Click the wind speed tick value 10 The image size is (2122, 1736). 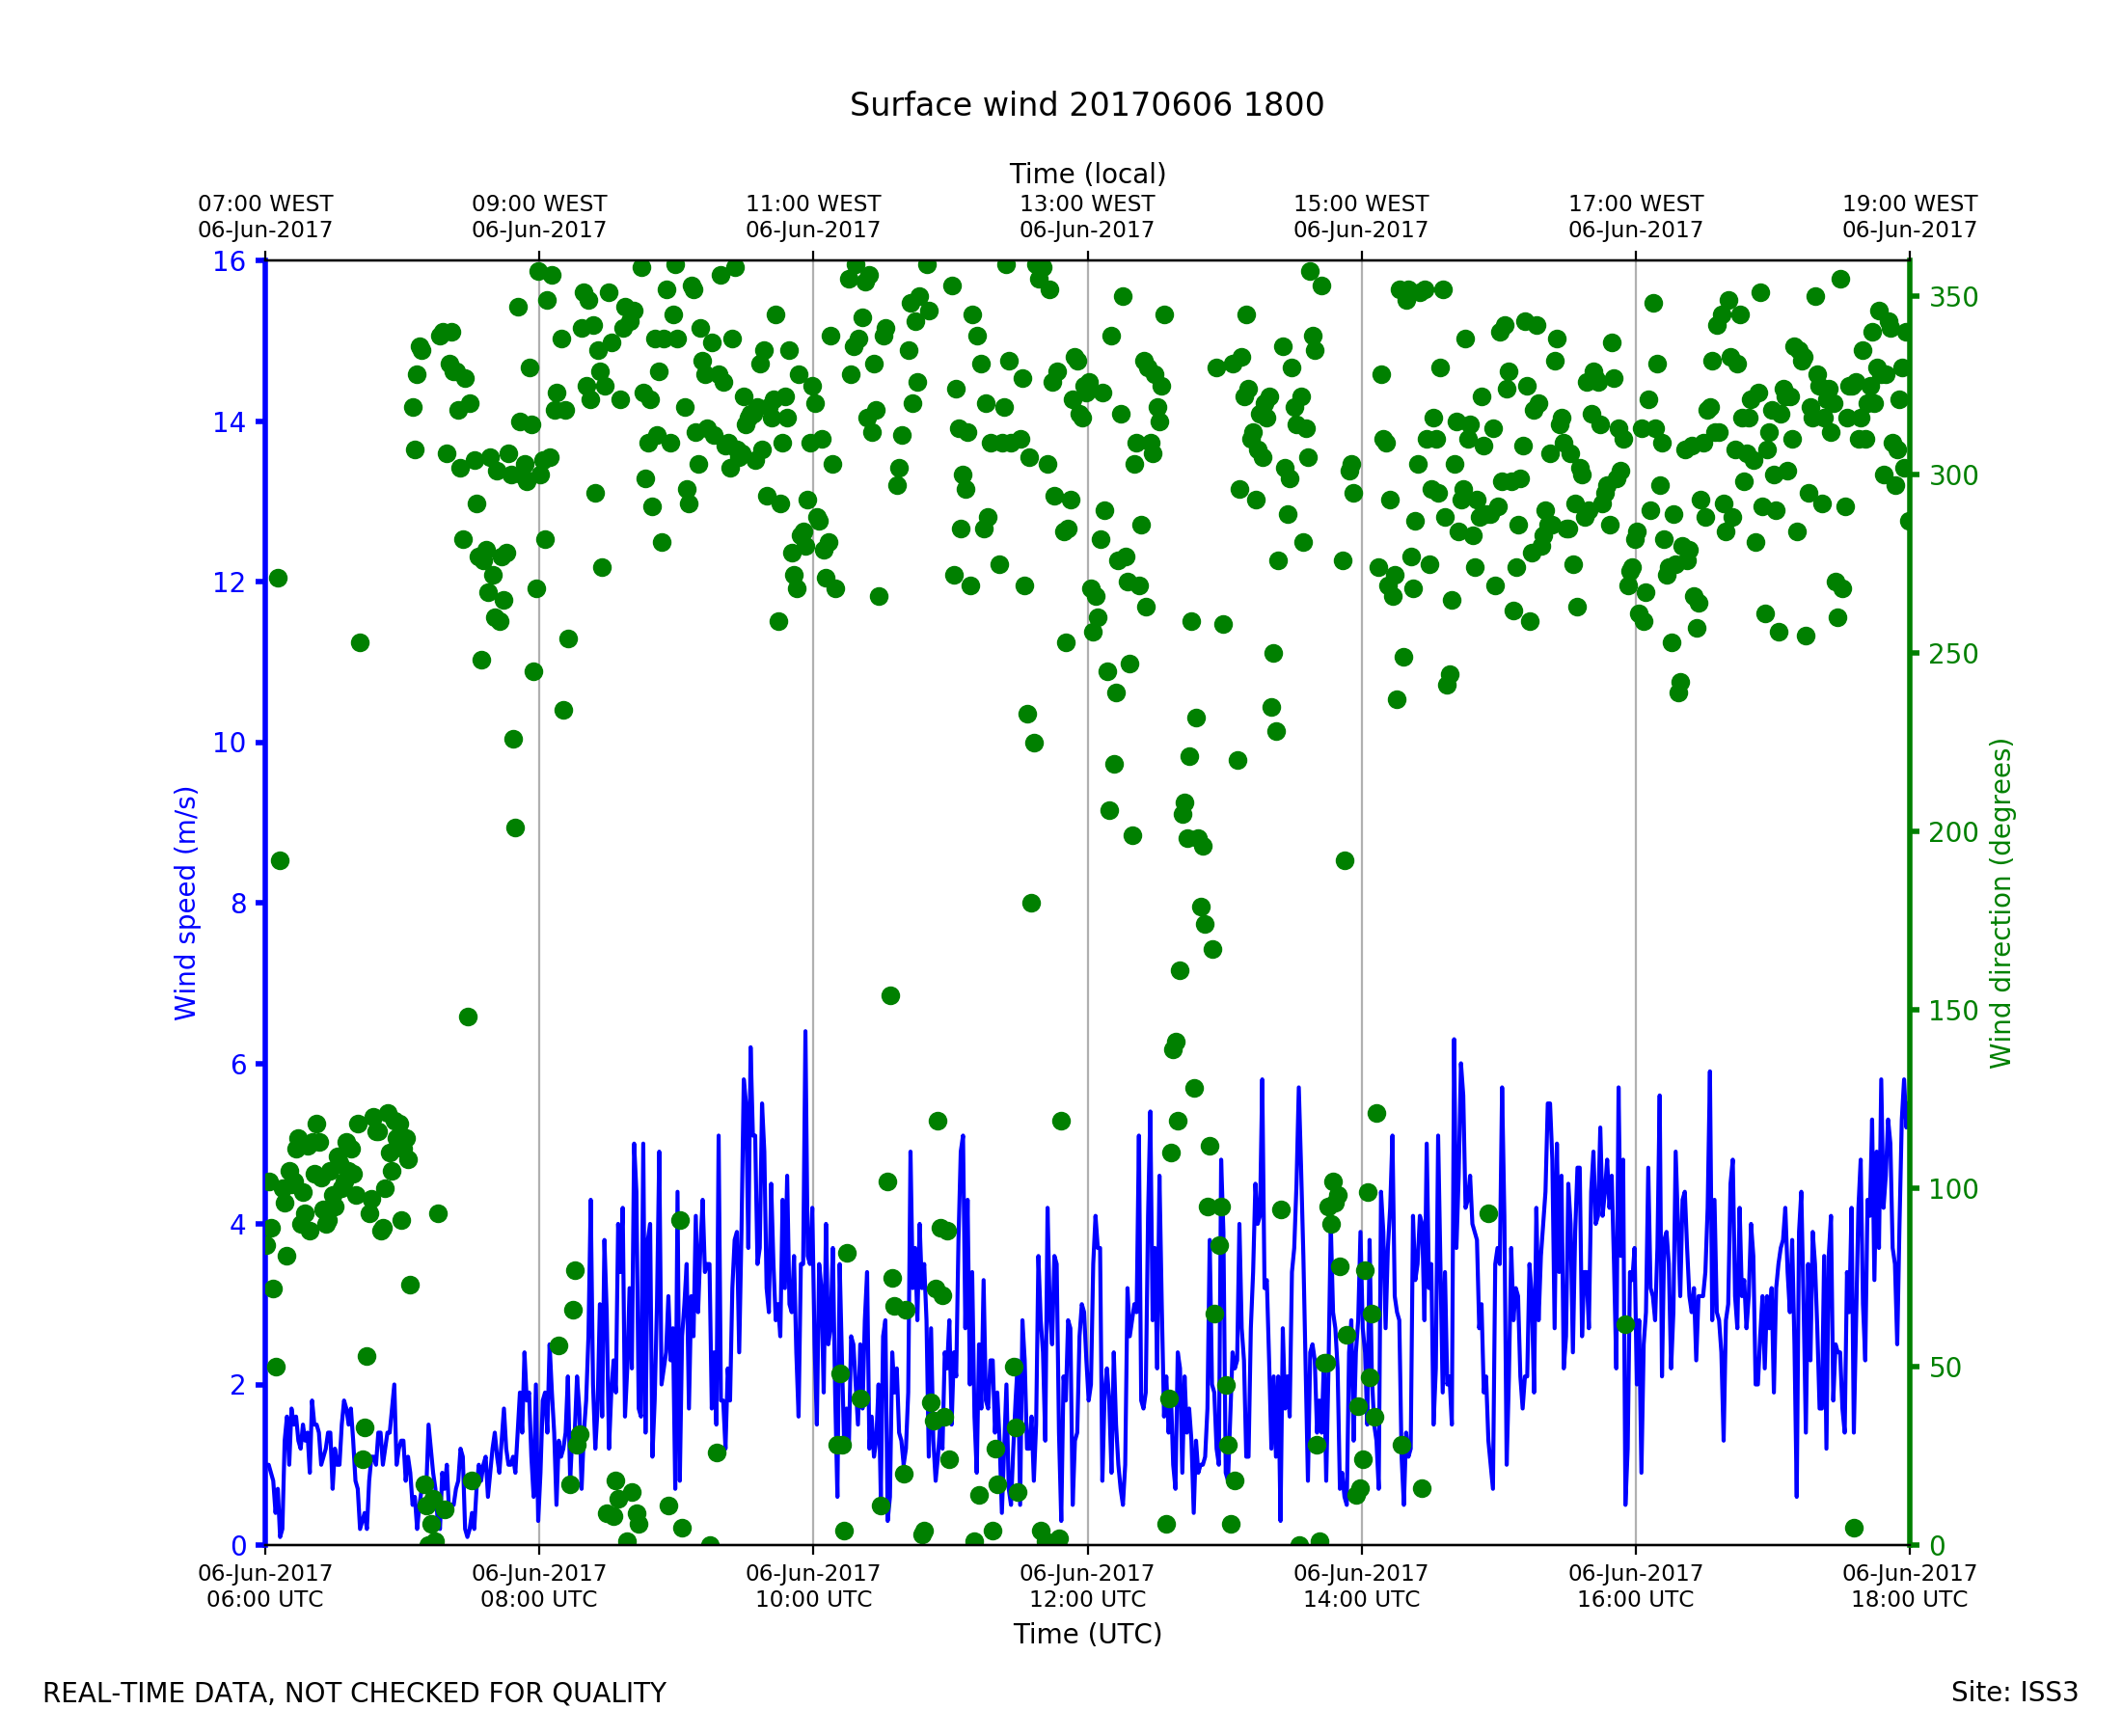228,743
